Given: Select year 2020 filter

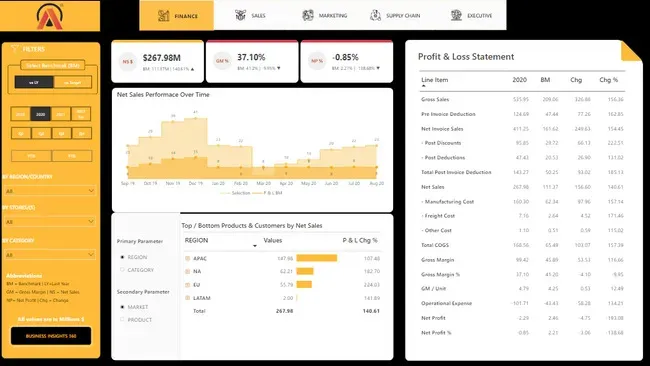Looking at the screenshot, I should [x=41, y=114].
